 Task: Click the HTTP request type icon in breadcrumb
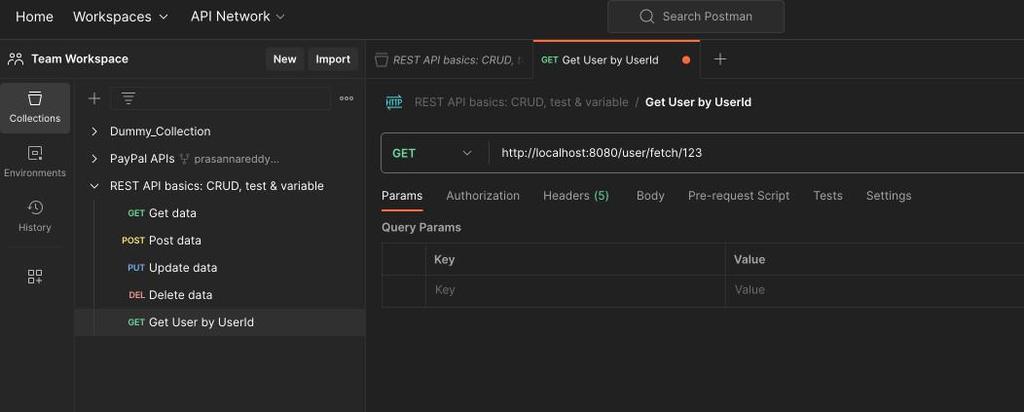point(394,103)
